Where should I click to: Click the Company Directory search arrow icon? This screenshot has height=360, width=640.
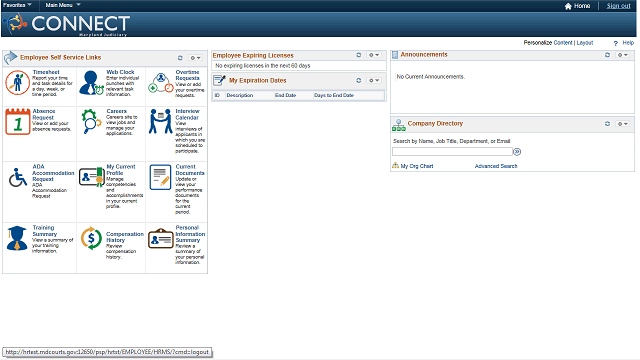click(x=517, y=152)
